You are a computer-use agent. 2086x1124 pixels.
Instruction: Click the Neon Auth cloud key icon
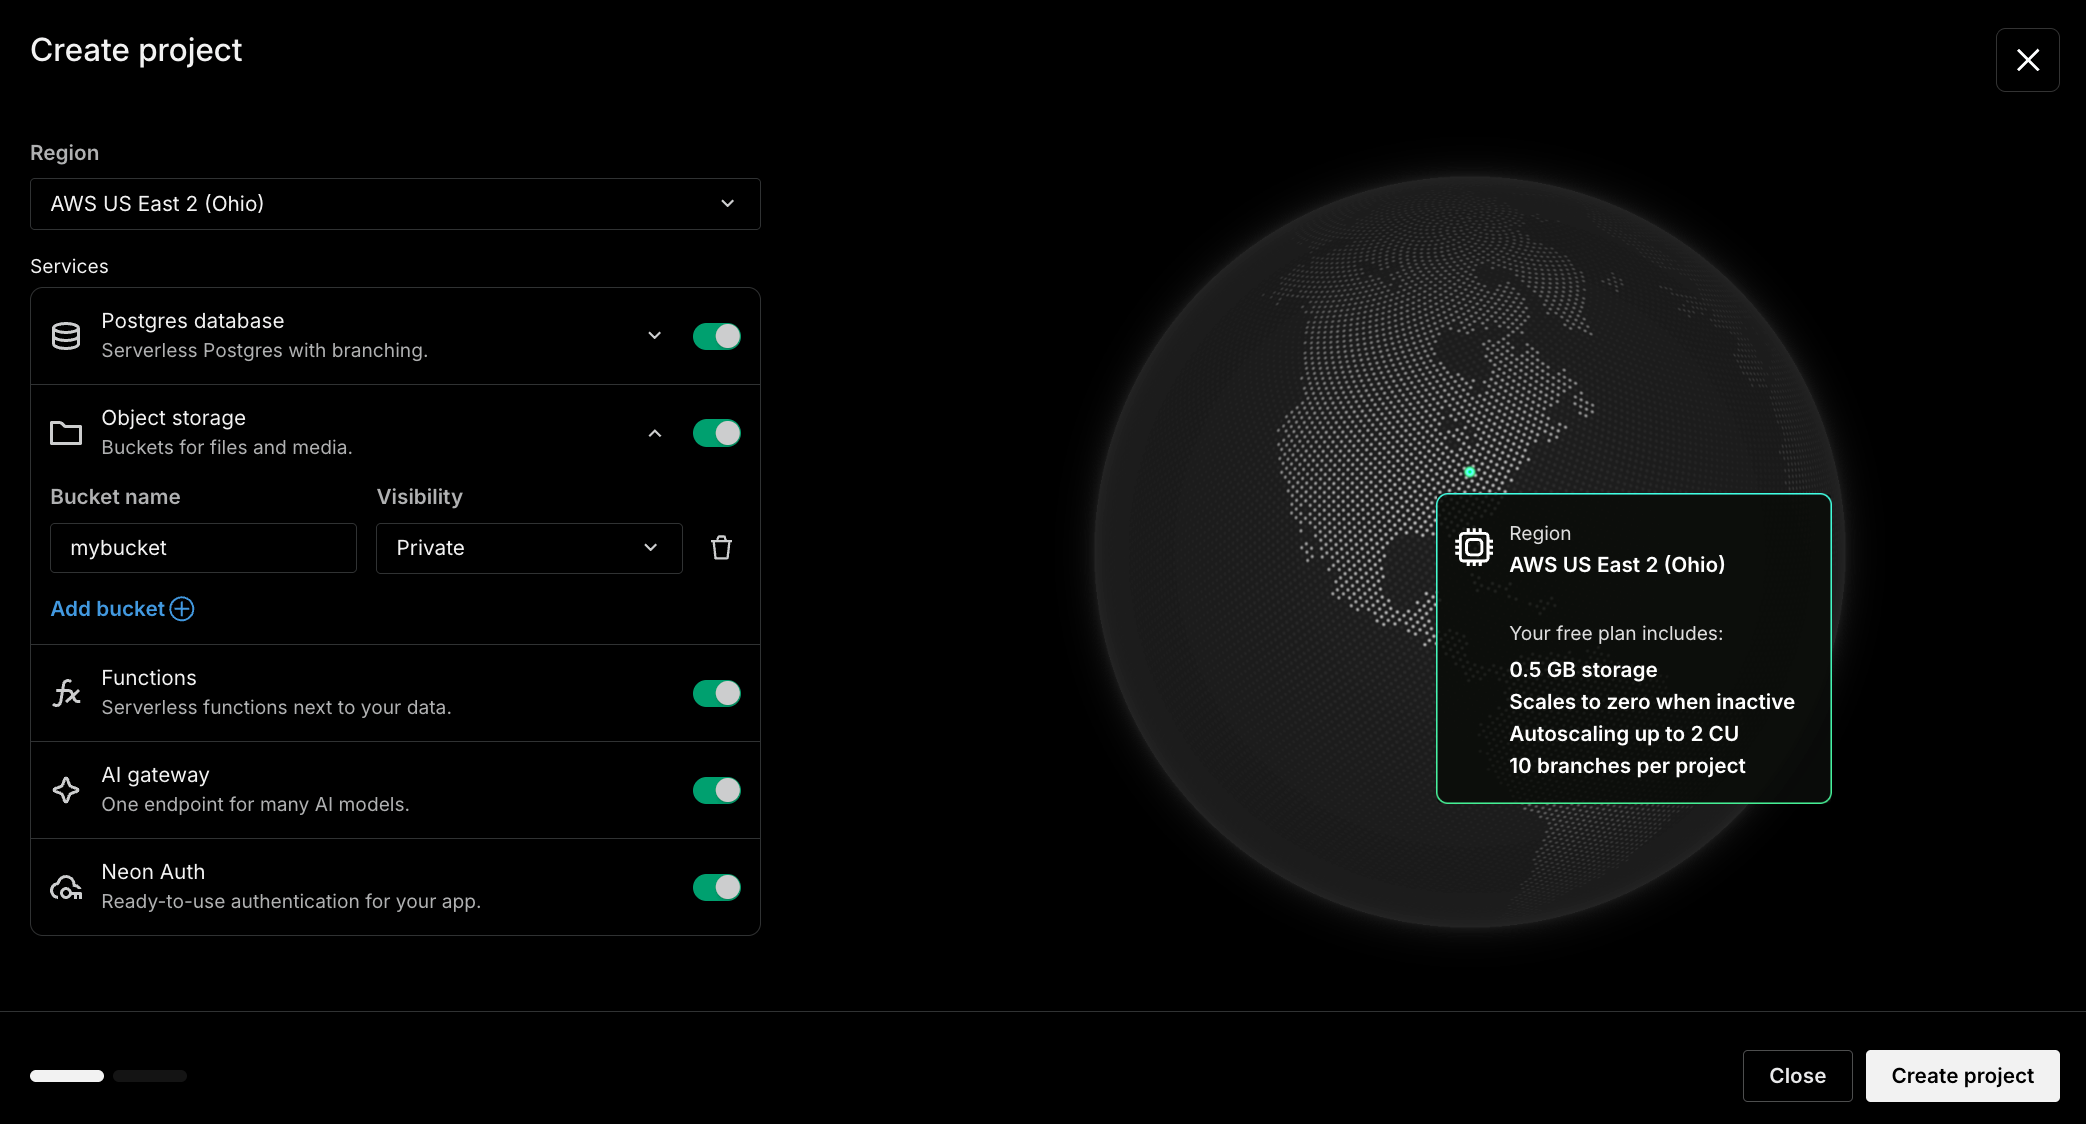66,887
